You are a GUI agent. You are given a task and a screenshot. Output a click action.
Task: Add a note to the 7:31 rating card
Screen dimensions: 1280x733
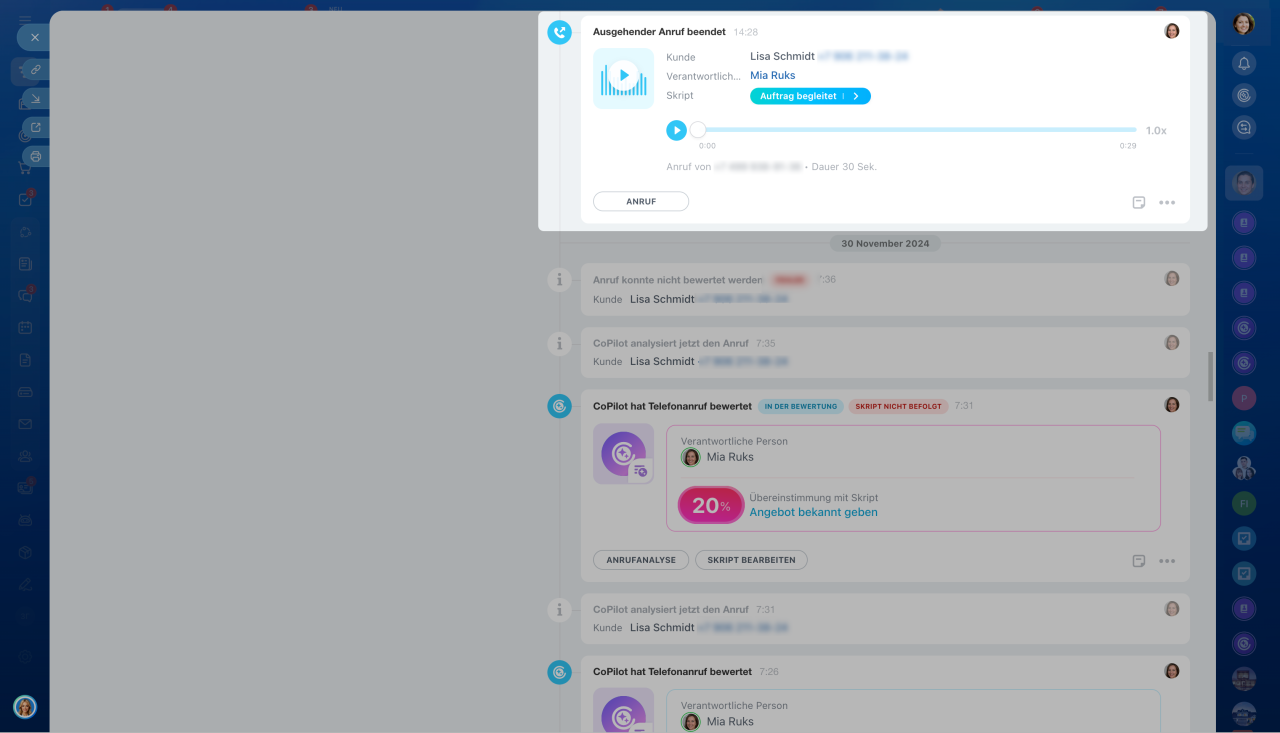[x=1139, y=561]
